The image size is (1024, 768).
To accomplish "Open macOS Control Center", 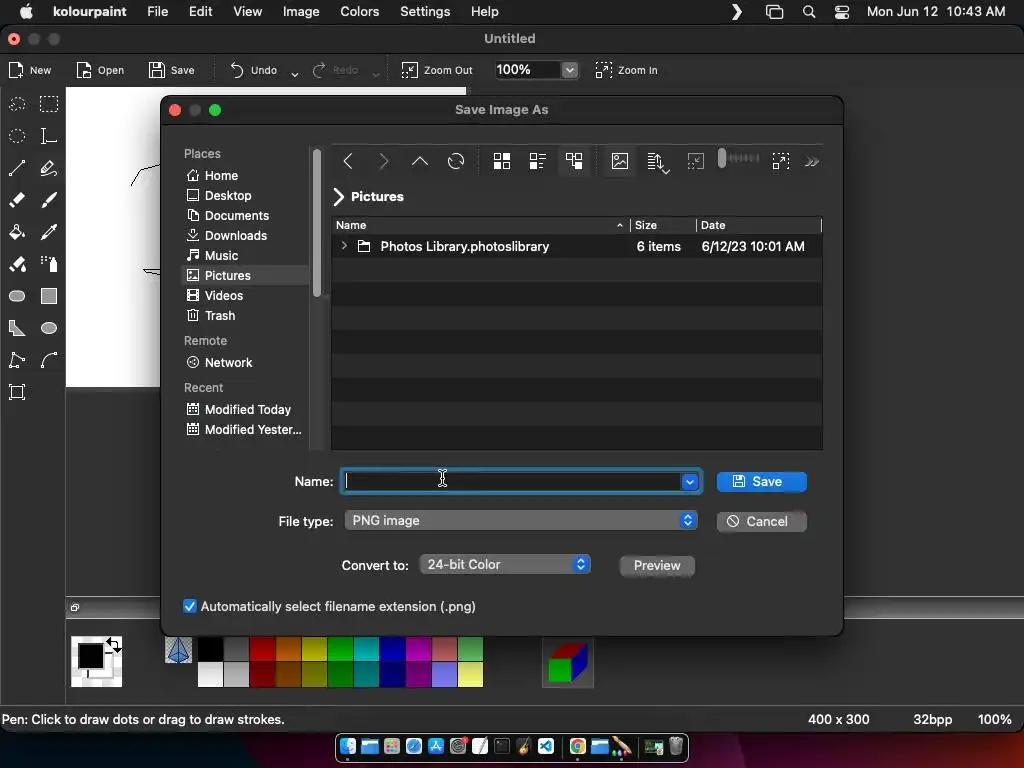I will pos(842,12).
